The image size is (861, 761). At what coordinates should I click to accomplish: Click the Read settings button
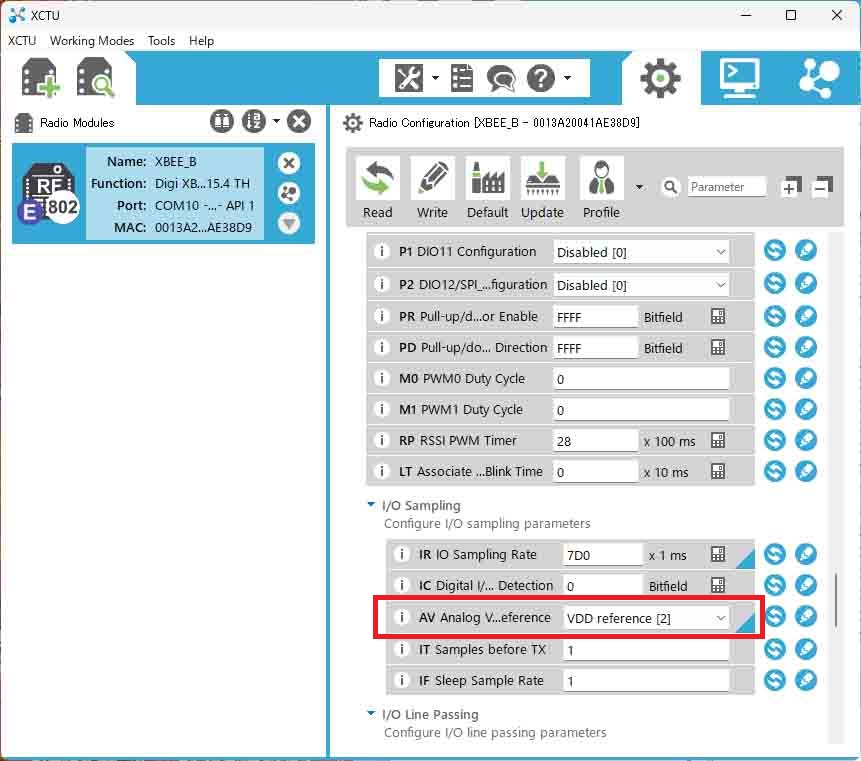(378, 188)
